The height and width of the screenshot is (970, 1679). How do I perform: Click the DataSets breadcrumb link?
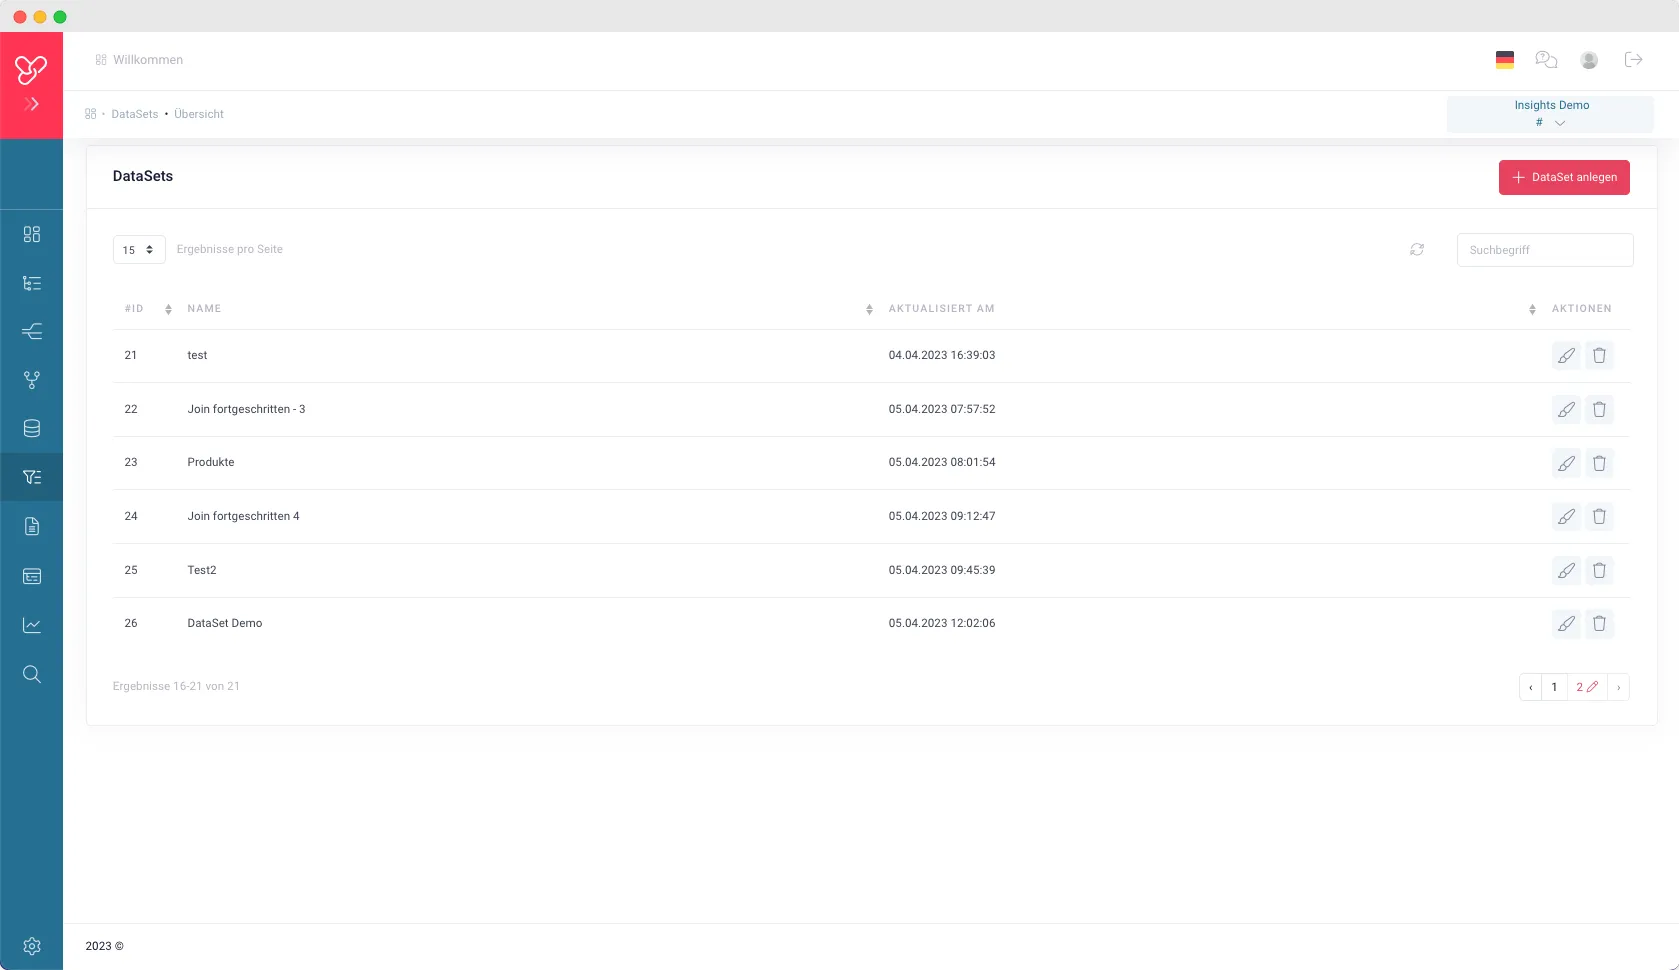pos(135,114)
